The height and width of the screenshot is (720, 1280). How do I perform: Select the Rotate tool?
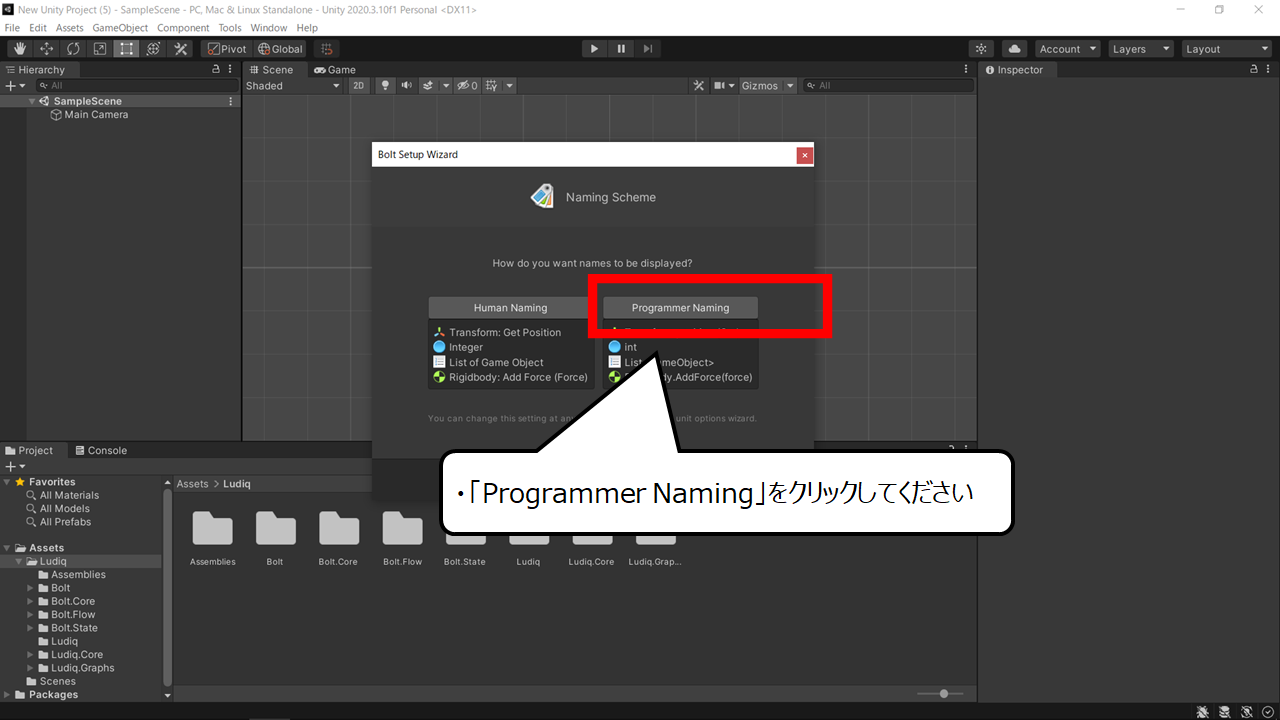click(x=73, y=49)
